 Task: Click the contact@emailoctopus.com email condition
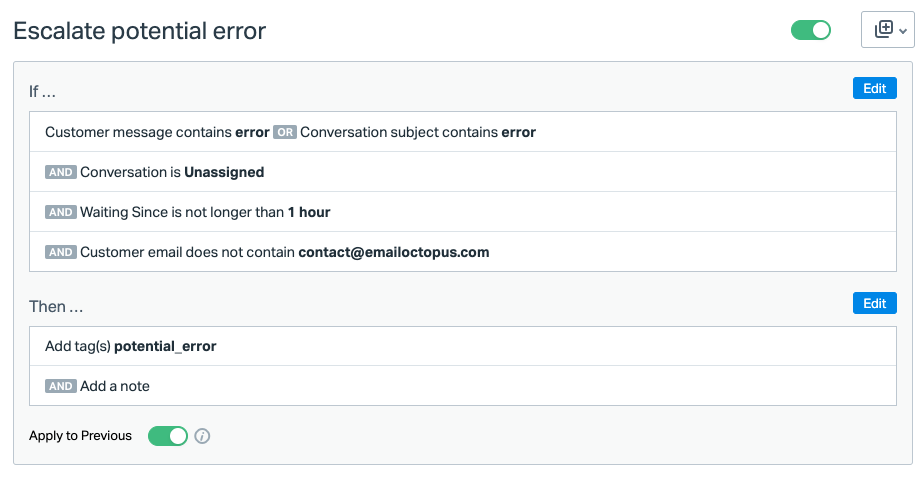[x=393, y=252]
